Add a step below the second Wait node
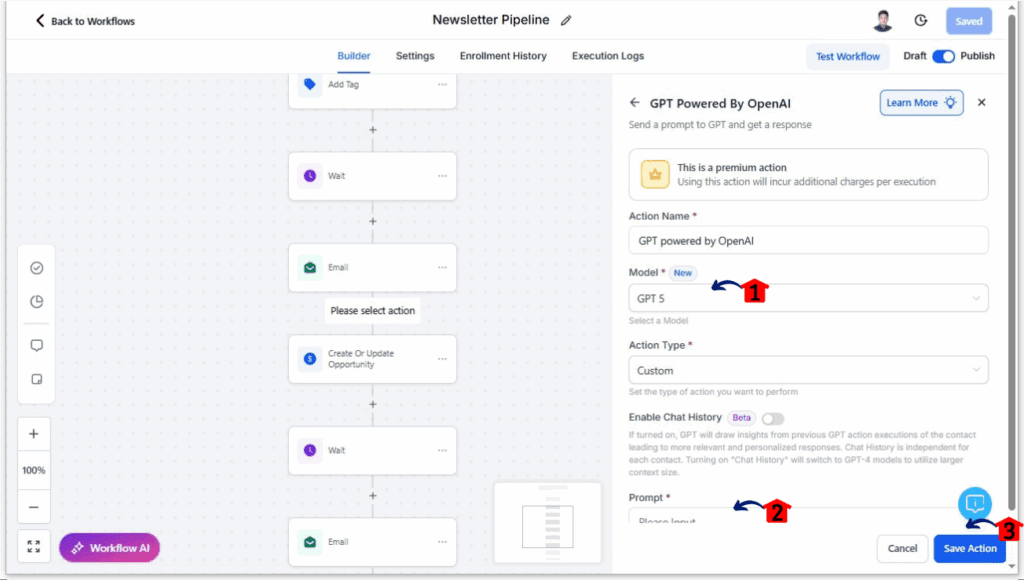The width and height of the screenshot is (1024, 581). coord(373,495)
